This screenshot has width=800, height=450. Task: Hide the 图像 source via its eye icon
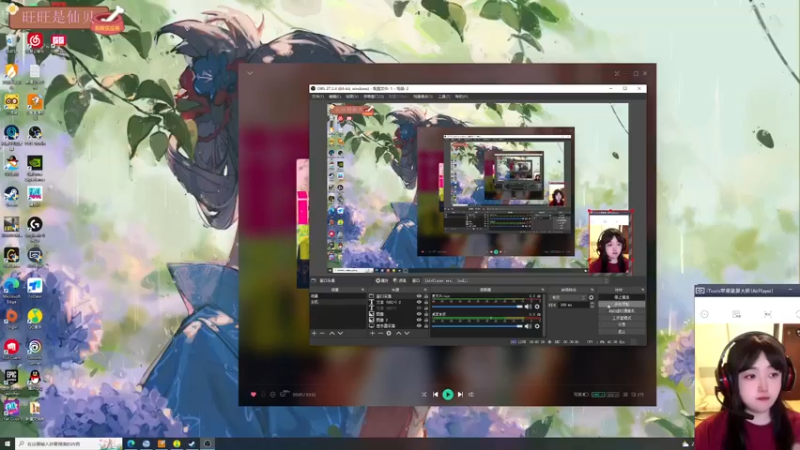(419, 314)
